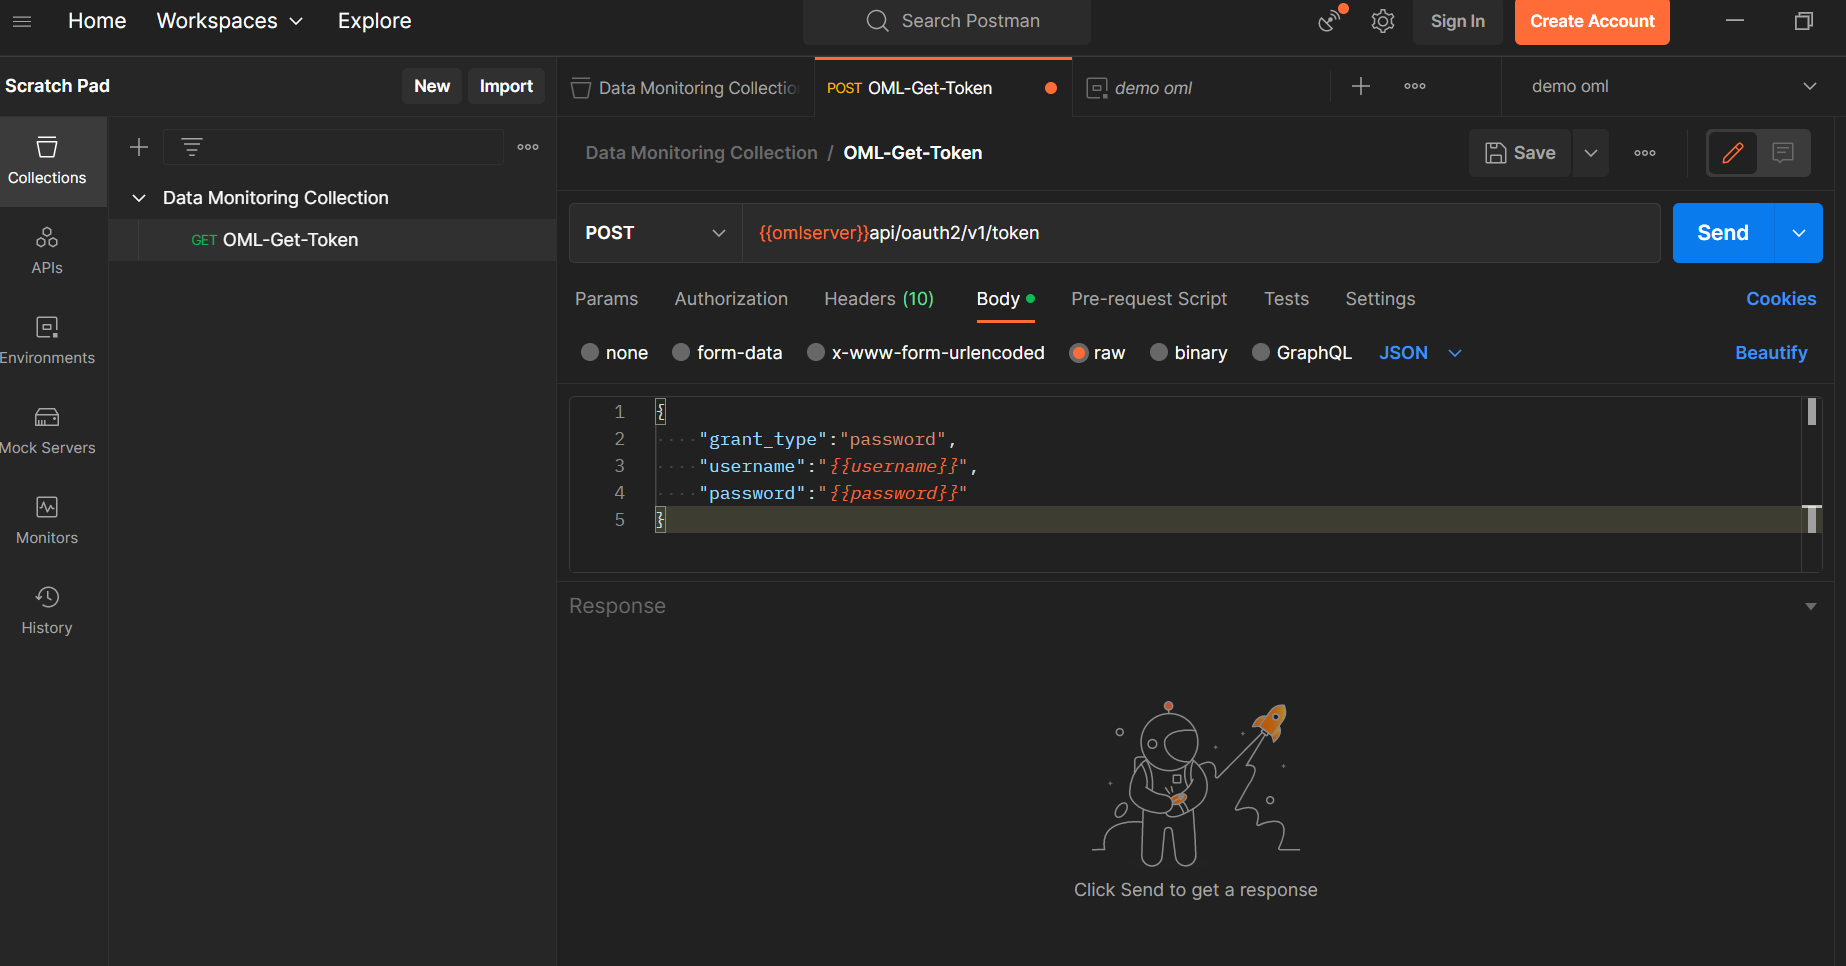The width and height of the screenshot is (1846, 966).
Task: Send the request
Action: pyautogui.click(x=1723, y=233)
